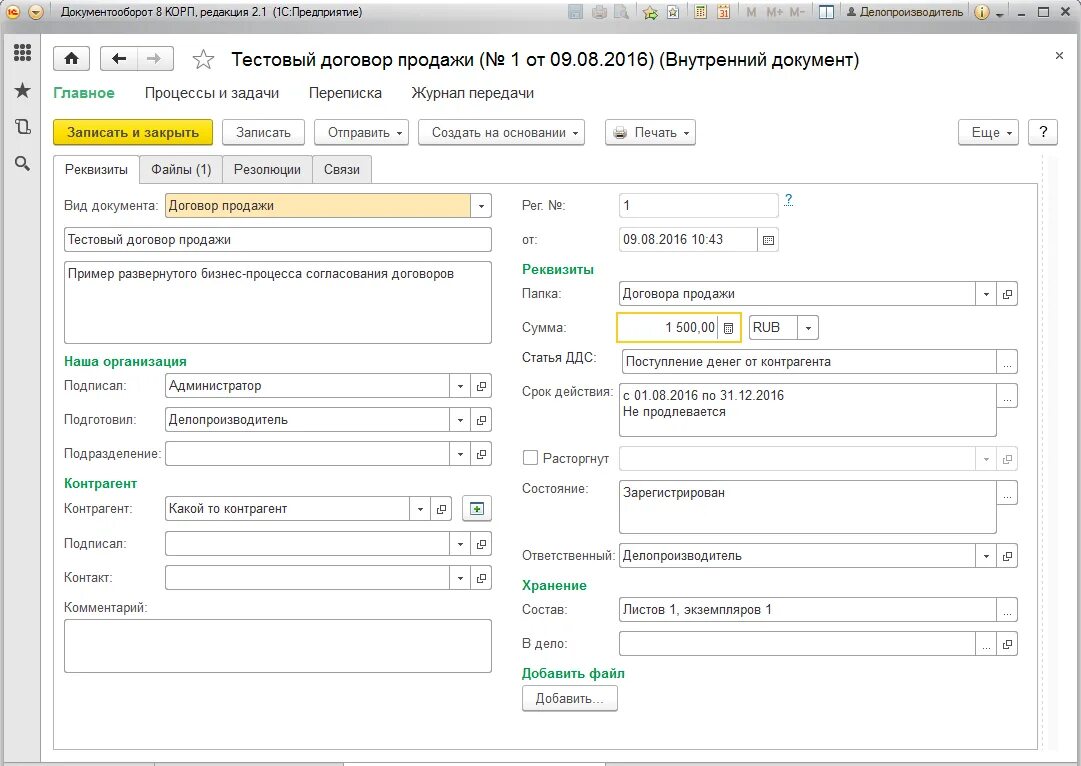This screenshot has height=766, width=1081.
Task: Choose Статья ДДС with ellipsis button
Action: [1007, 361]
